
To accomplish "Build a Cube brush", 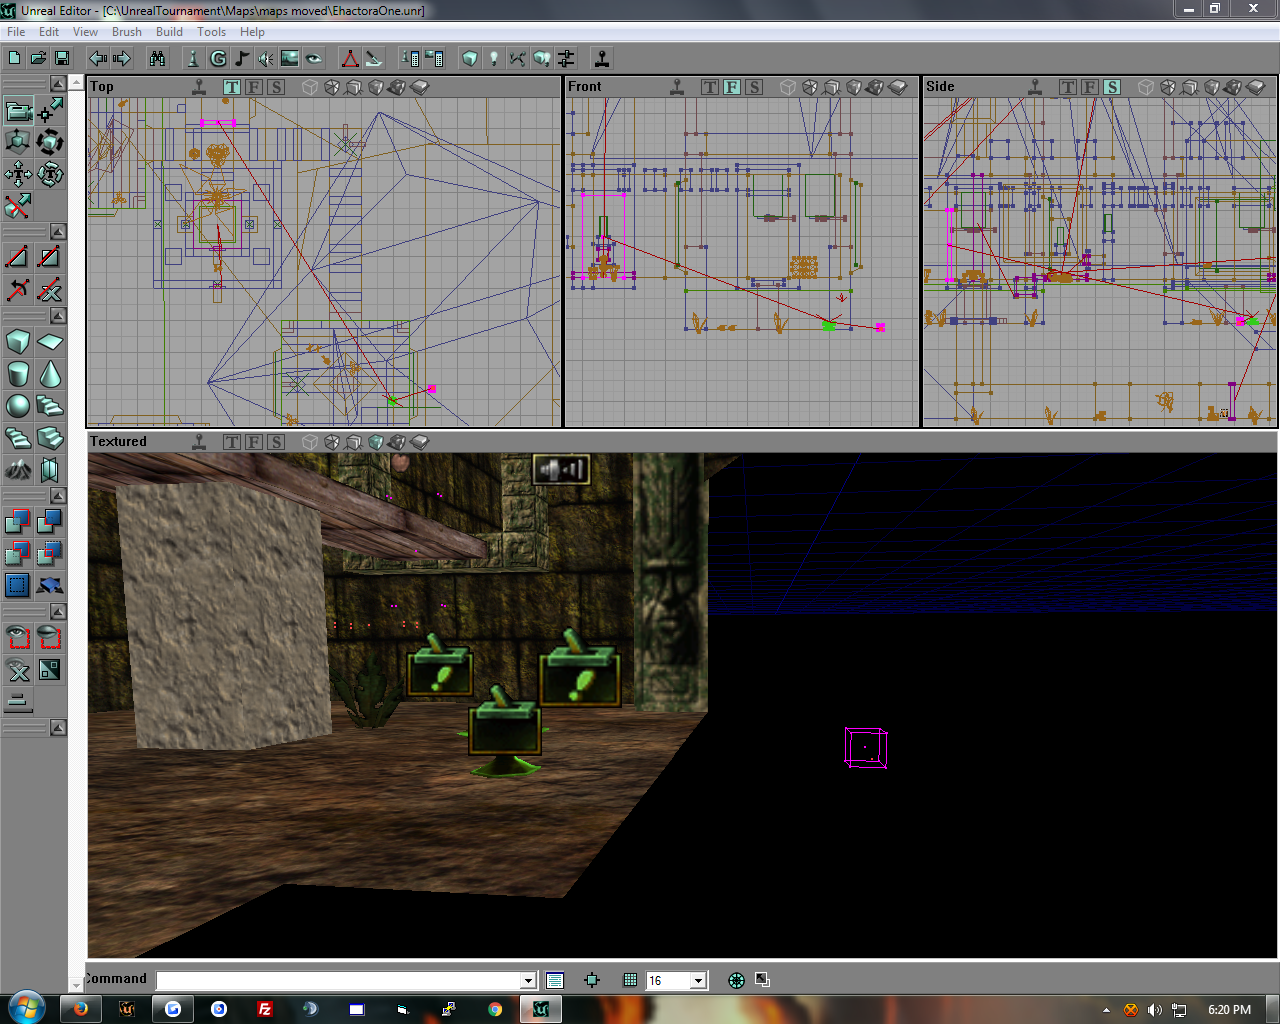I will pos(18,342).
